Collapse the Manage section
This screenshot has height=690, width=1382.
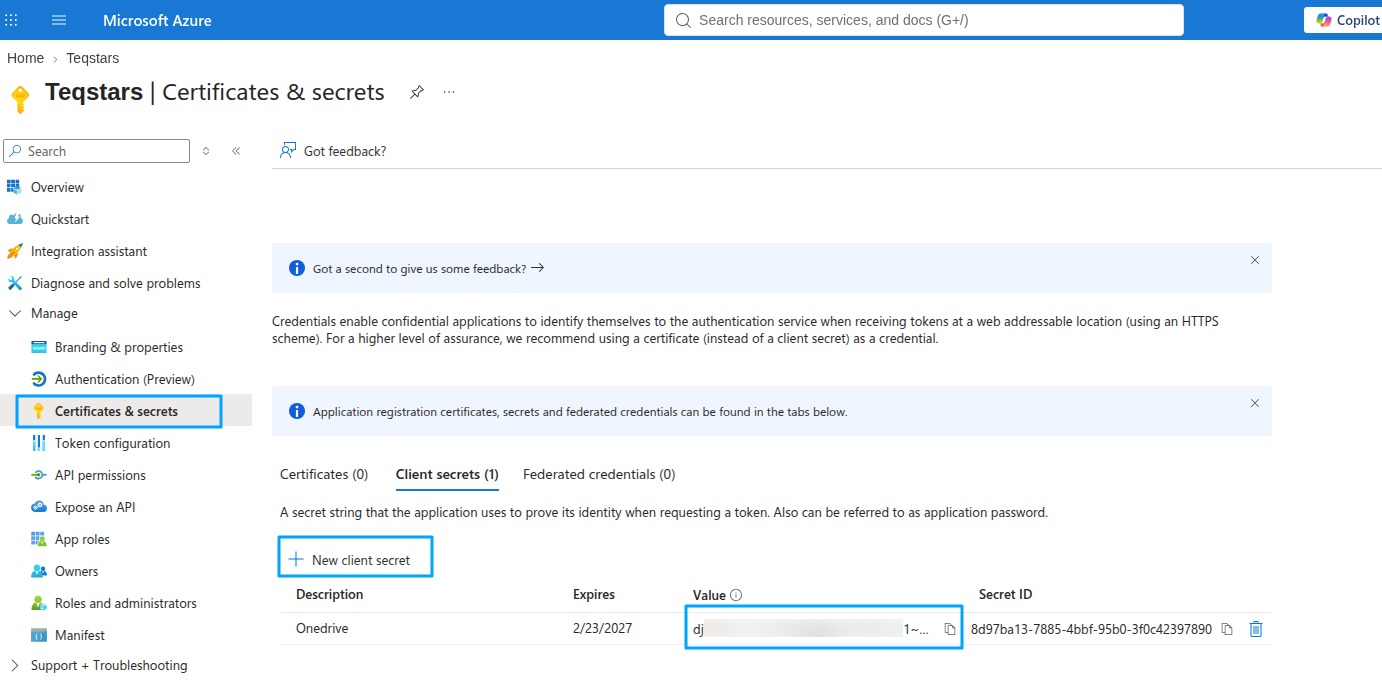(x=54, y=313)
